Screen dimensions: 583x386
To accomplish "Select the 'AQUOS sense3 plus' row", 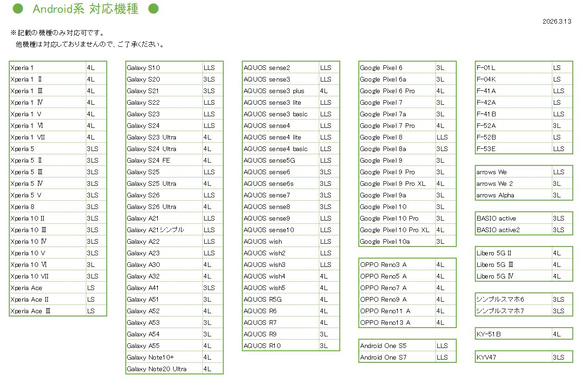I will click(291, 91).
